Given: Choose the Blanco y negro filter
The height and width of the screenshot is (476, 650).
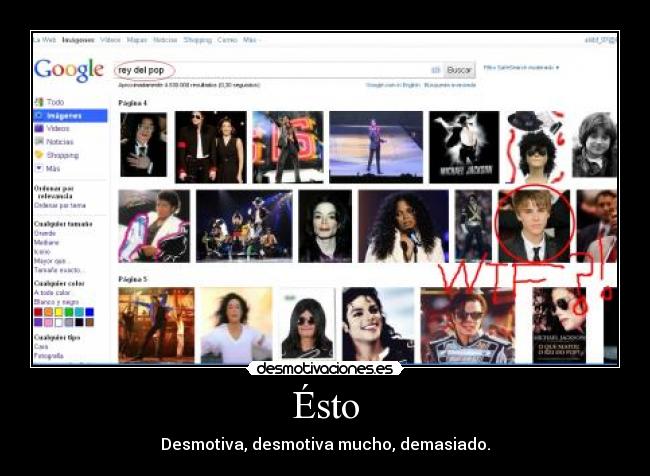Looking at the screenshot, I should point(56,302).
